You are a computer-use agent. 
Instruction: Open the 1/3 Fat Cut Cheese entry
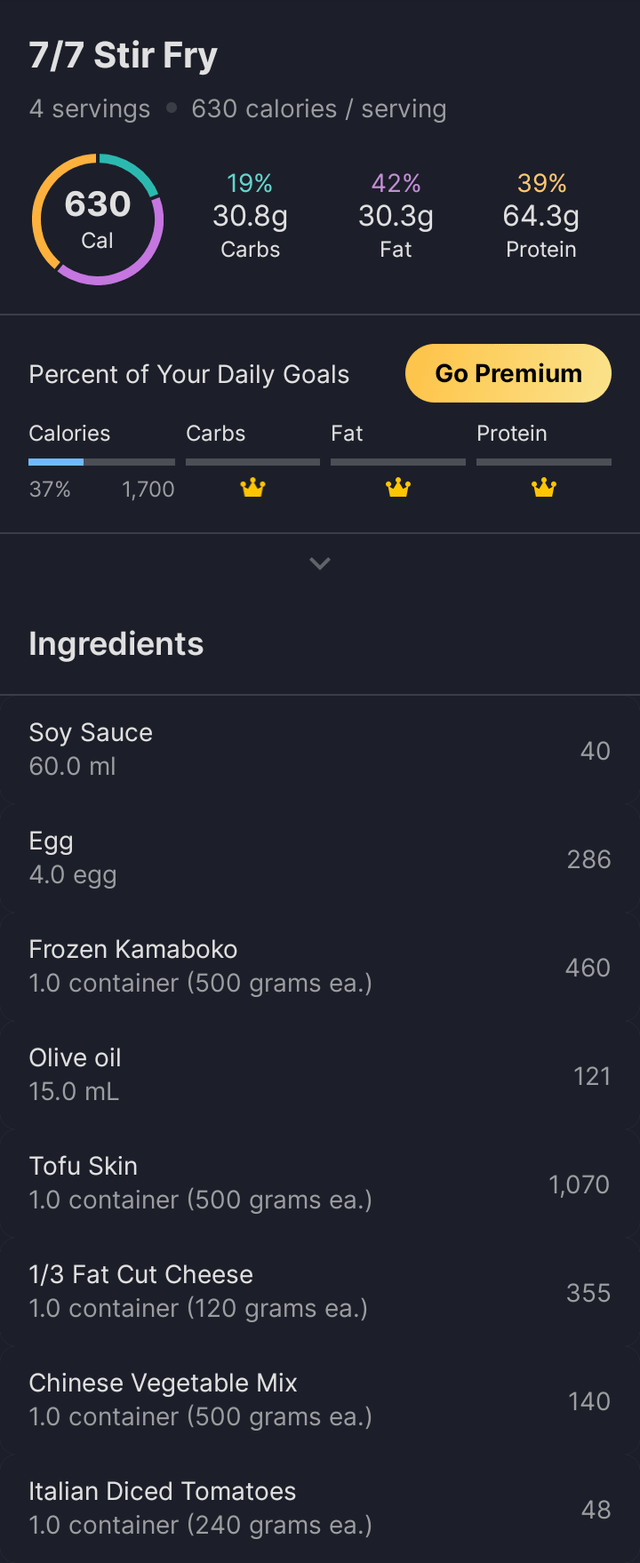pos(320,1292)
